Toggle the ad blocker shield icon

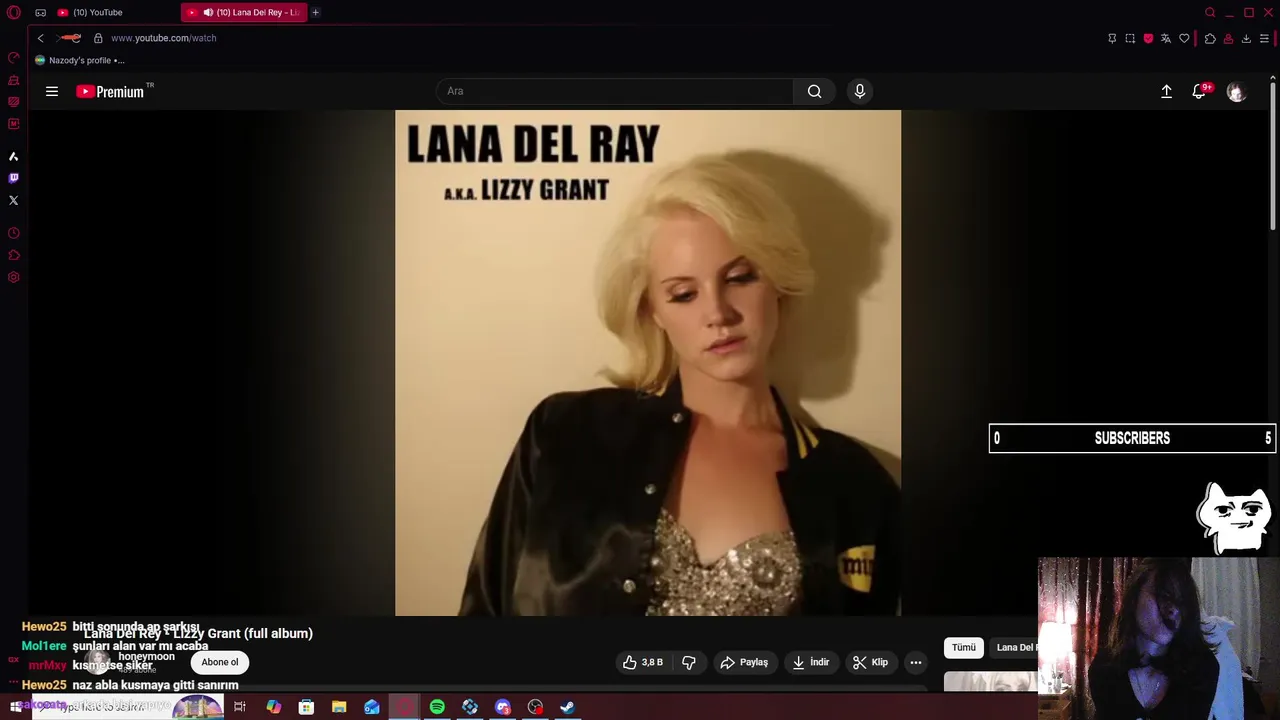(x=1148, y=38)
